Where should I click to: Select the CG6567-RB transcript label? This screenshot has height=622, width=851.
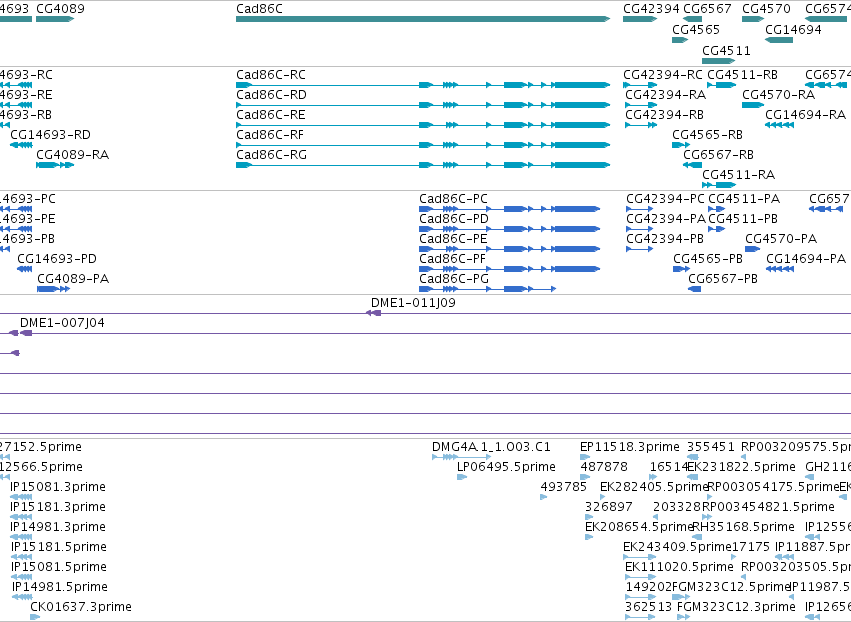coord(718,155)
